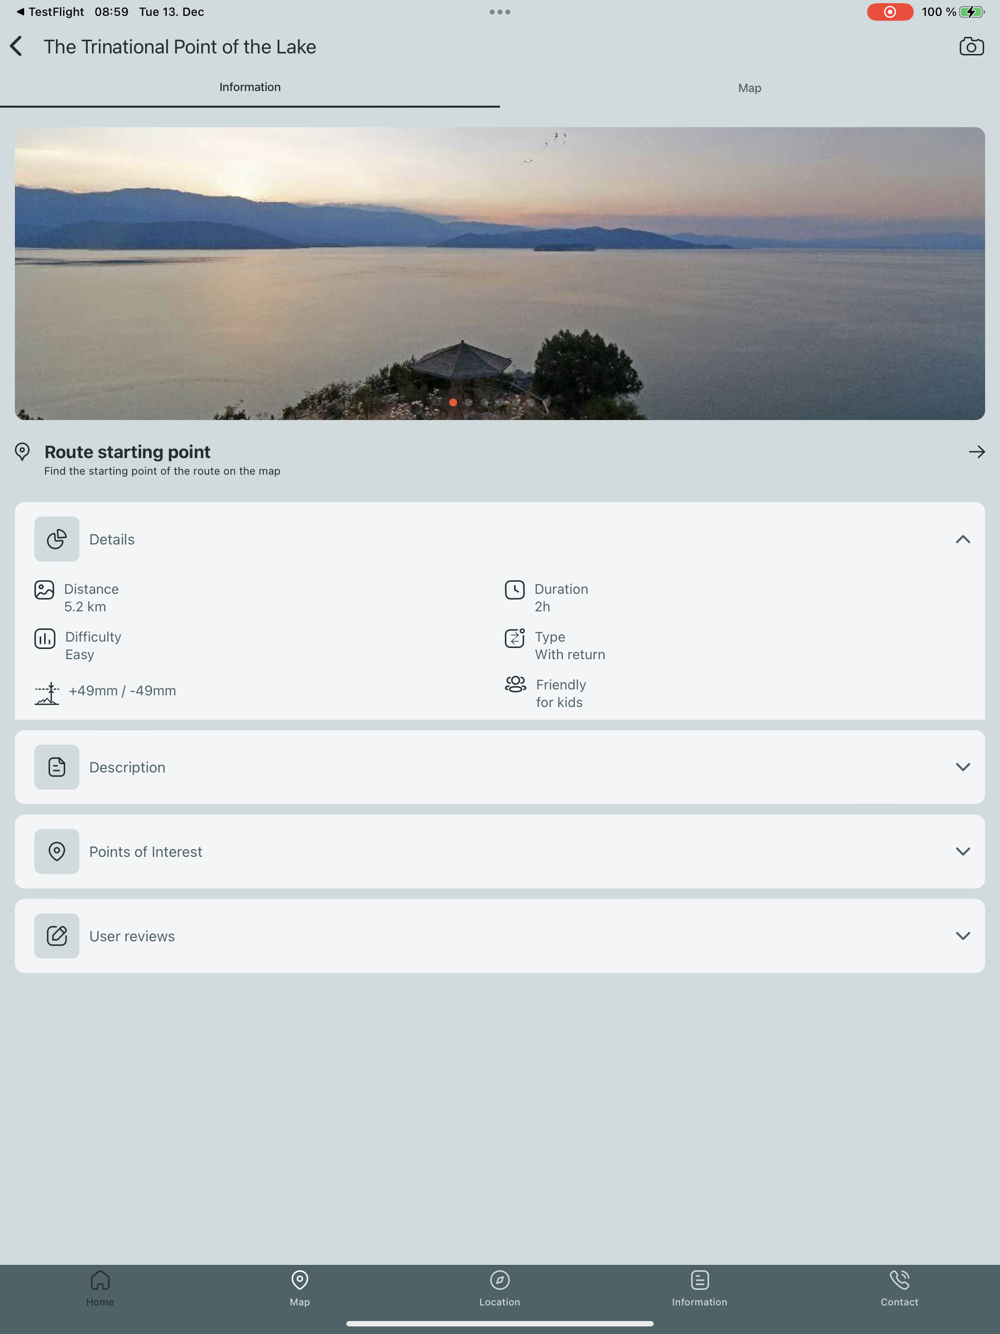Image resolution: width=1000 pixels, height=1334 pixels.
Task: Expand the Points of Interest chevron
Action: 963,851
